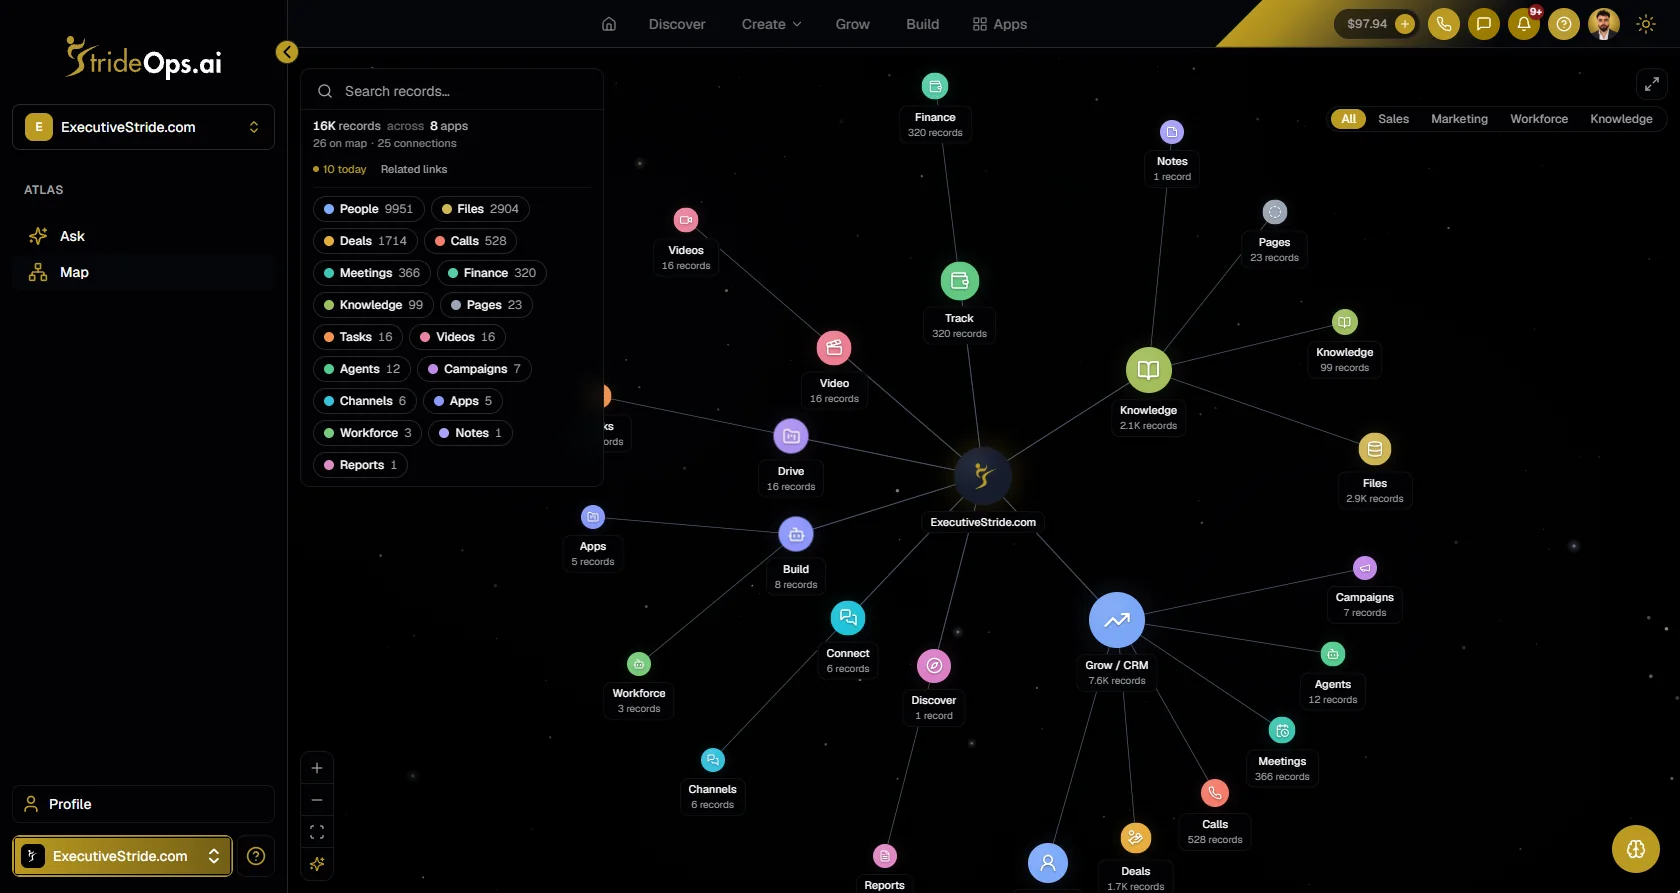The image size is (1680, 893).
Task: Open the bottom ExecutiveStride.com account switcher
Action: 122,856
